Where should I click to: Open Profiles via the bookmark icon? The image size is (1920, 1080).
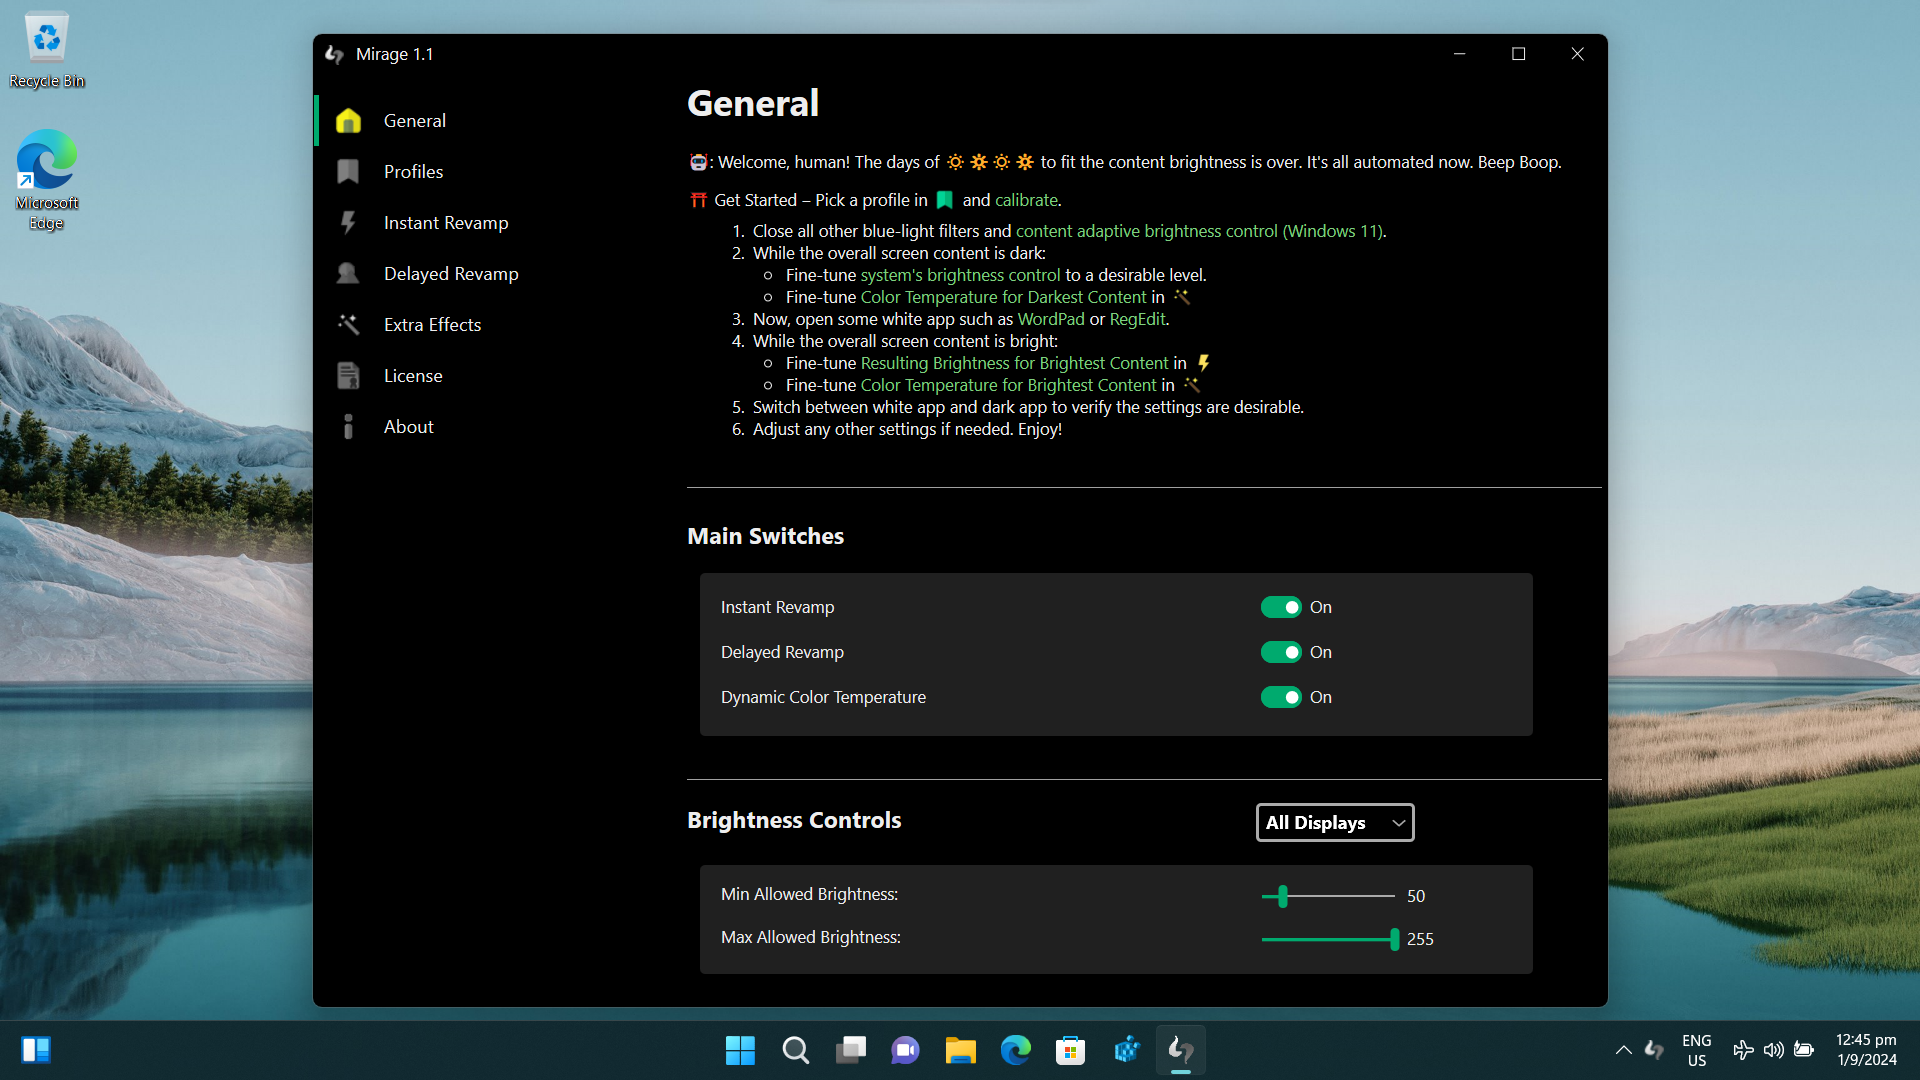pos(347,171)
